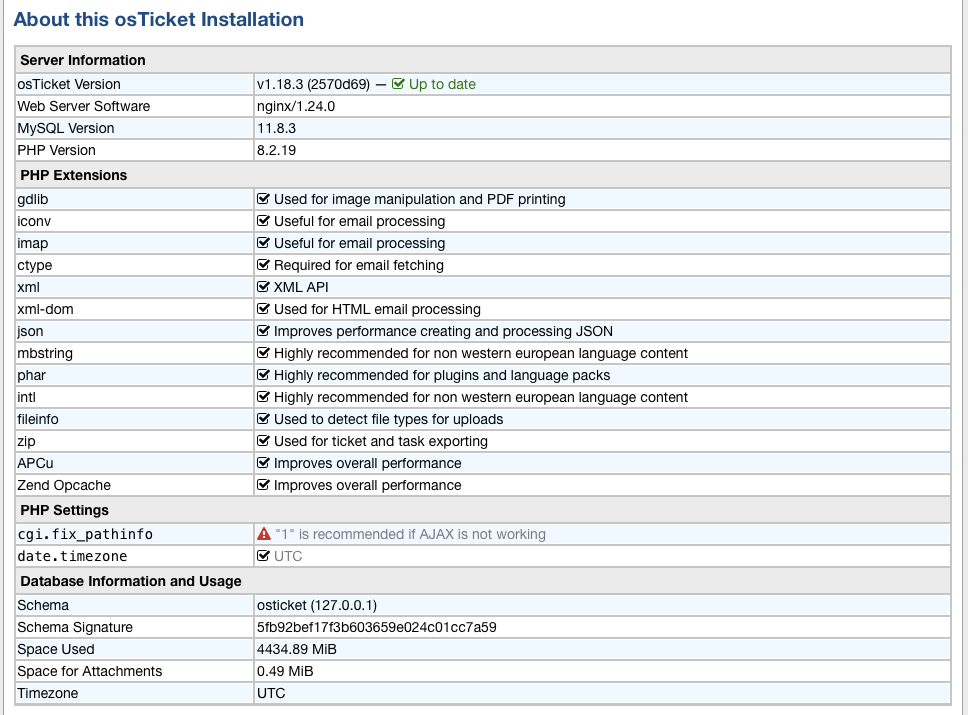This screenshot has width=968, height=715.
Task: Click the date.timezone UTC checkbox icon
Action: (264, 556)
